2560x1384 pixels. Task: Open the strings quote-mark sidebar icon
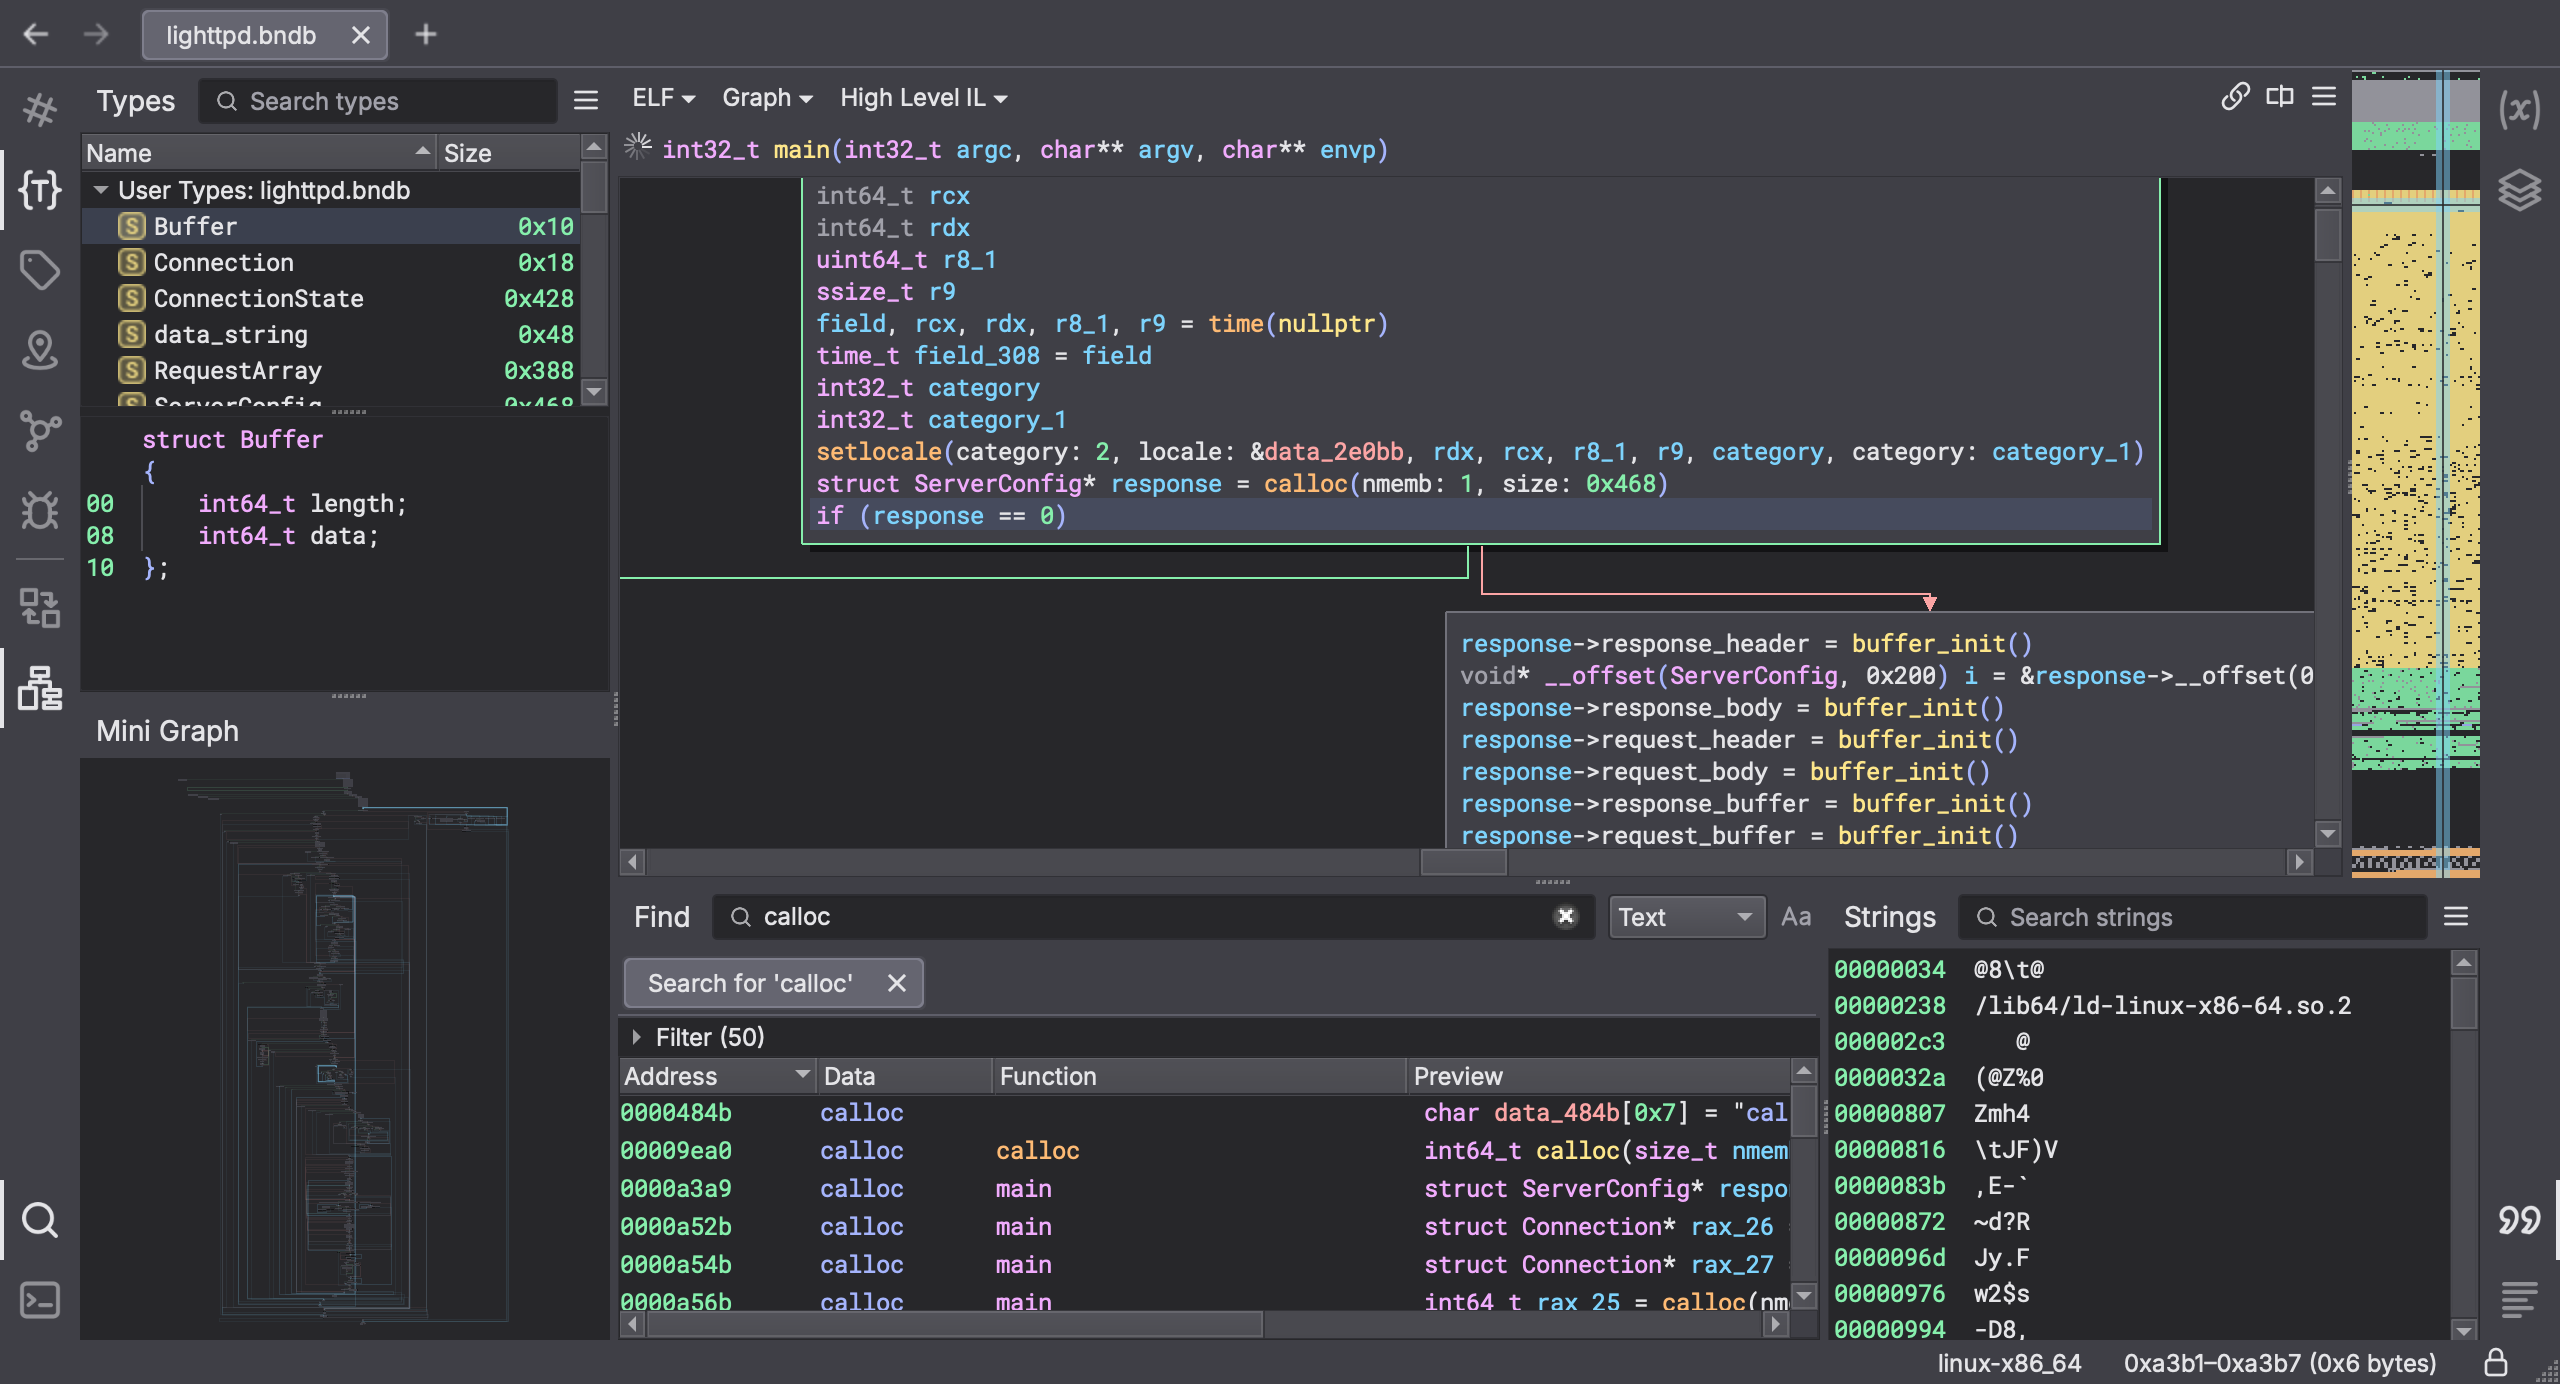2518,1220
